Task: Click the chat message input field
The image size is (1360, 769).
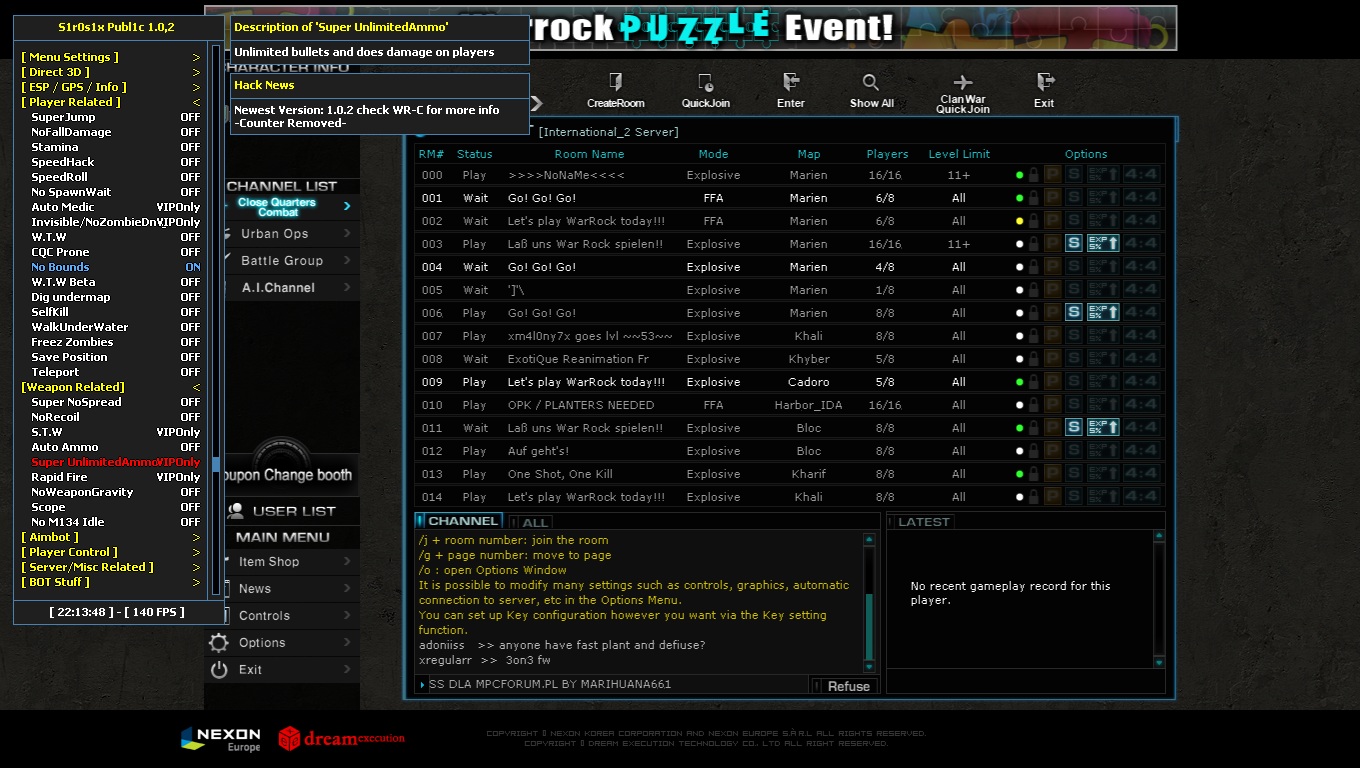Action: [618, 685]
